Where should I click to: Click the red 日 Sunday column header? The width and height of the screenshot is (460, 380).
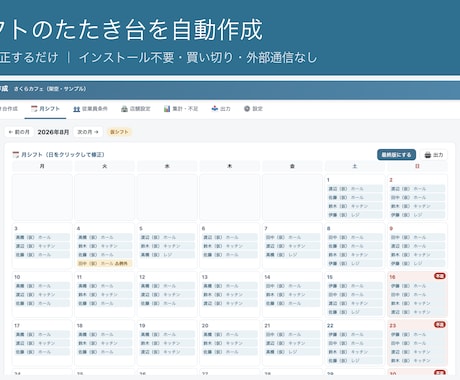tap(417, 166)
